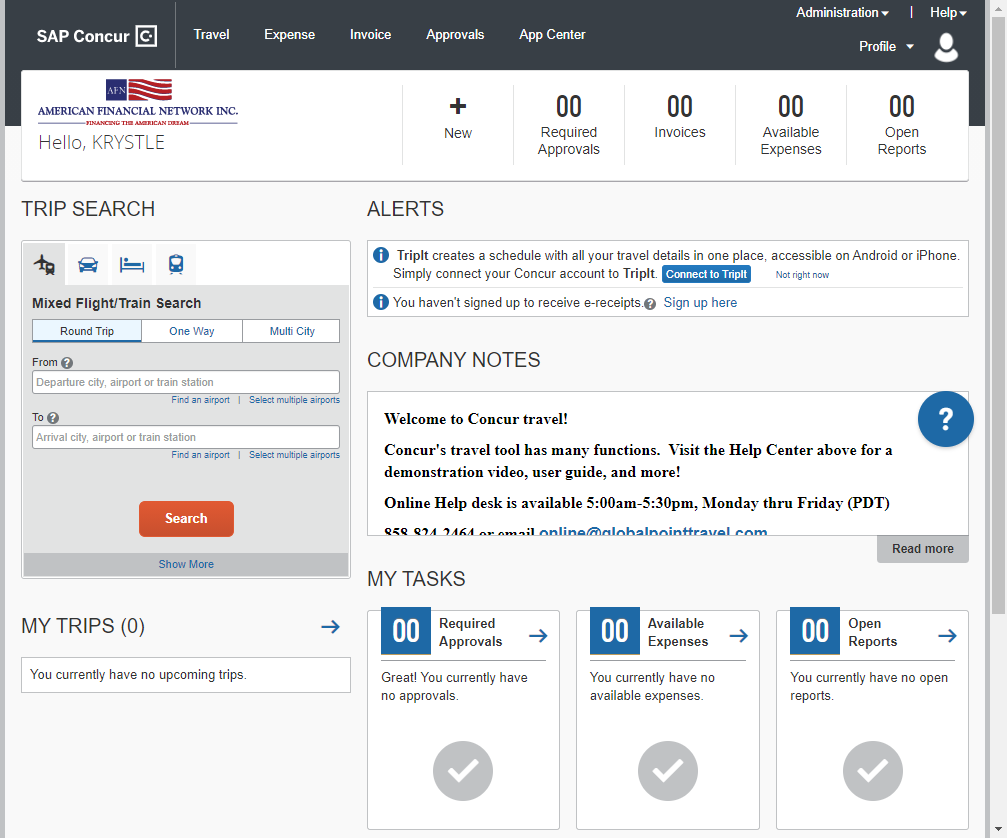
Task: Focus the Arrival city input field
Action: 186,437
